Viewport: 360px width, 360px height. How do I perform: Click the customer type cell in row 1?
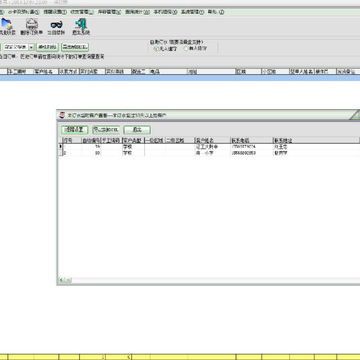click(133, 146)
